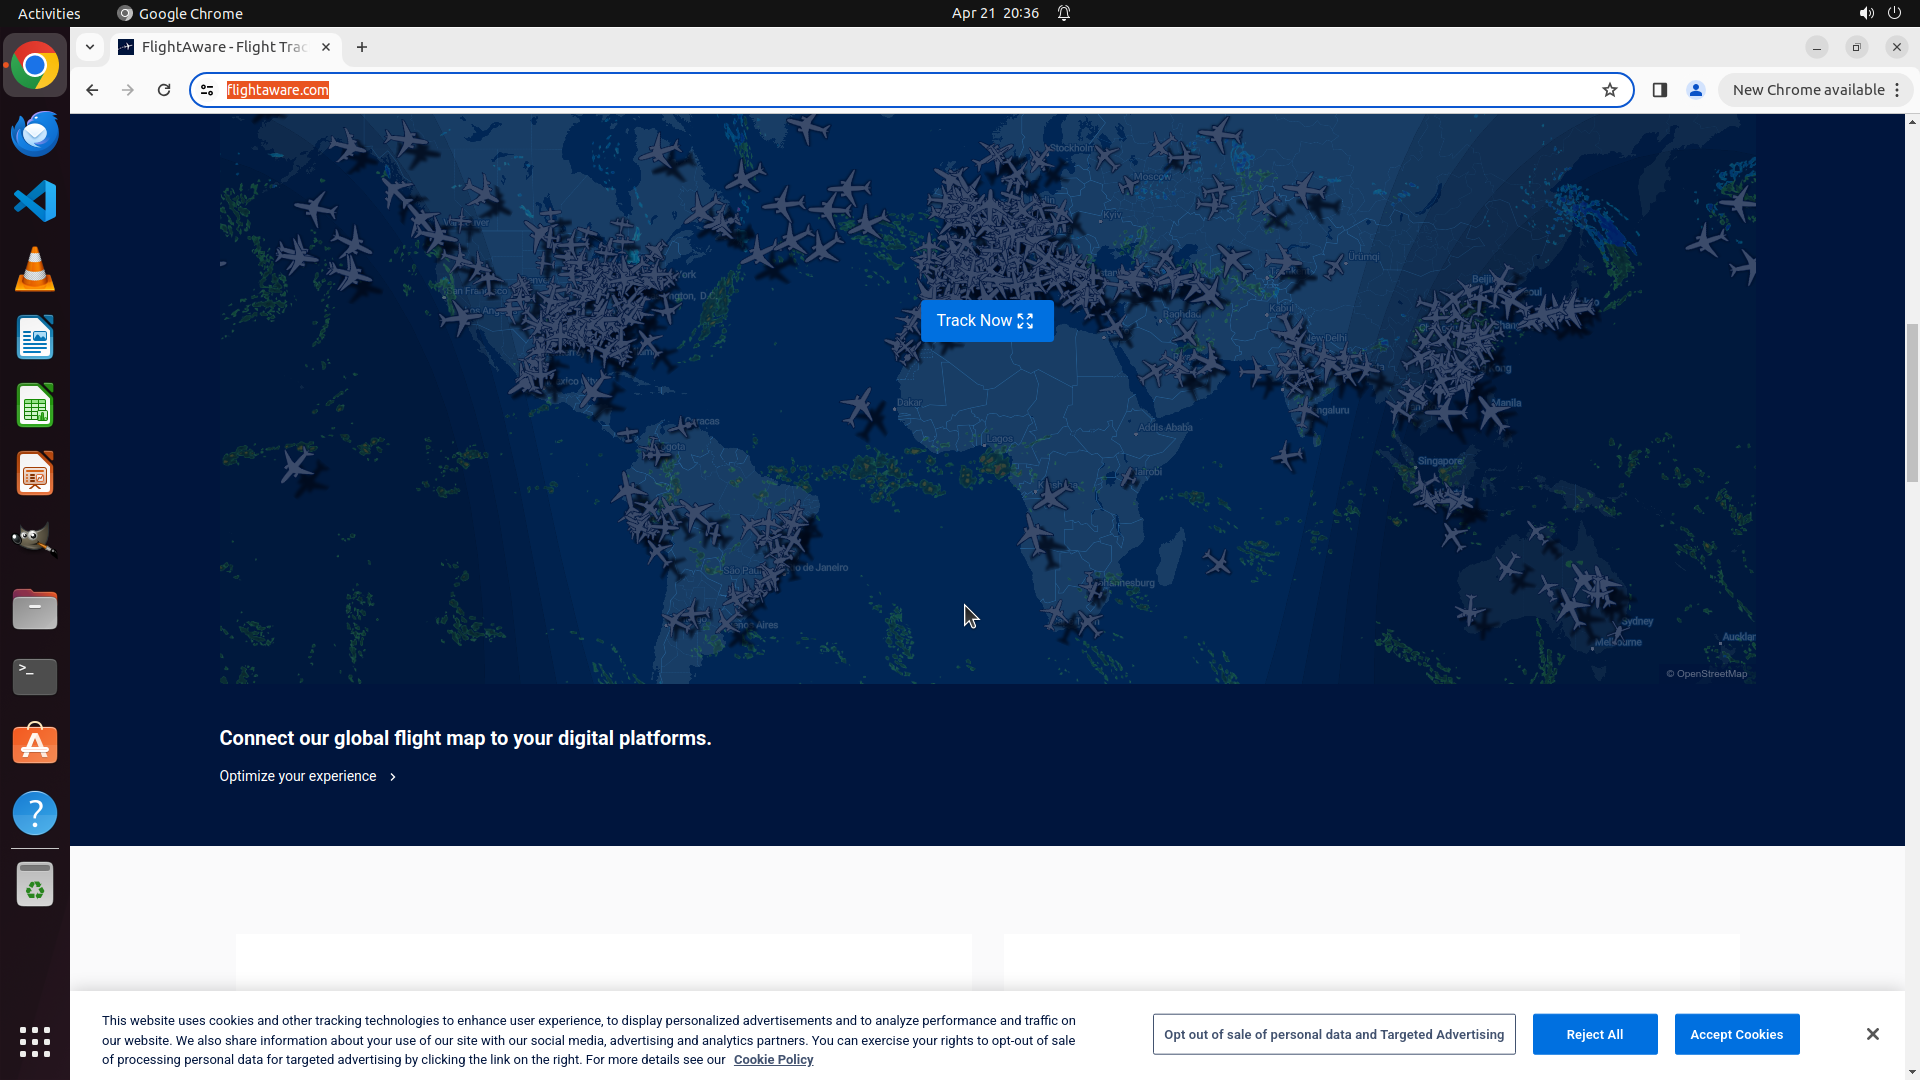1920x1080 pixels.
Task: Toggle the Chrome side panel
Action: coord(1659,90)
